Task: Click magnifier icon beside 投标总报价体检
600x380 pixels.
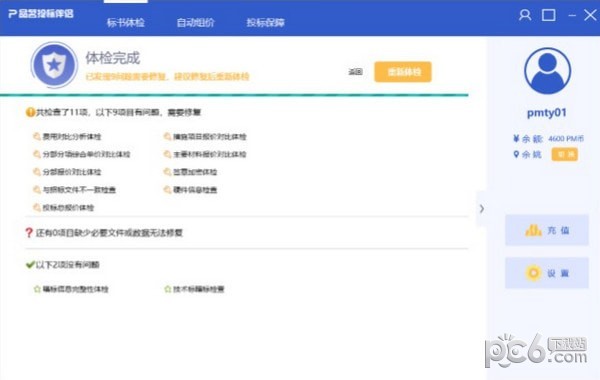Action: (37, 207)
